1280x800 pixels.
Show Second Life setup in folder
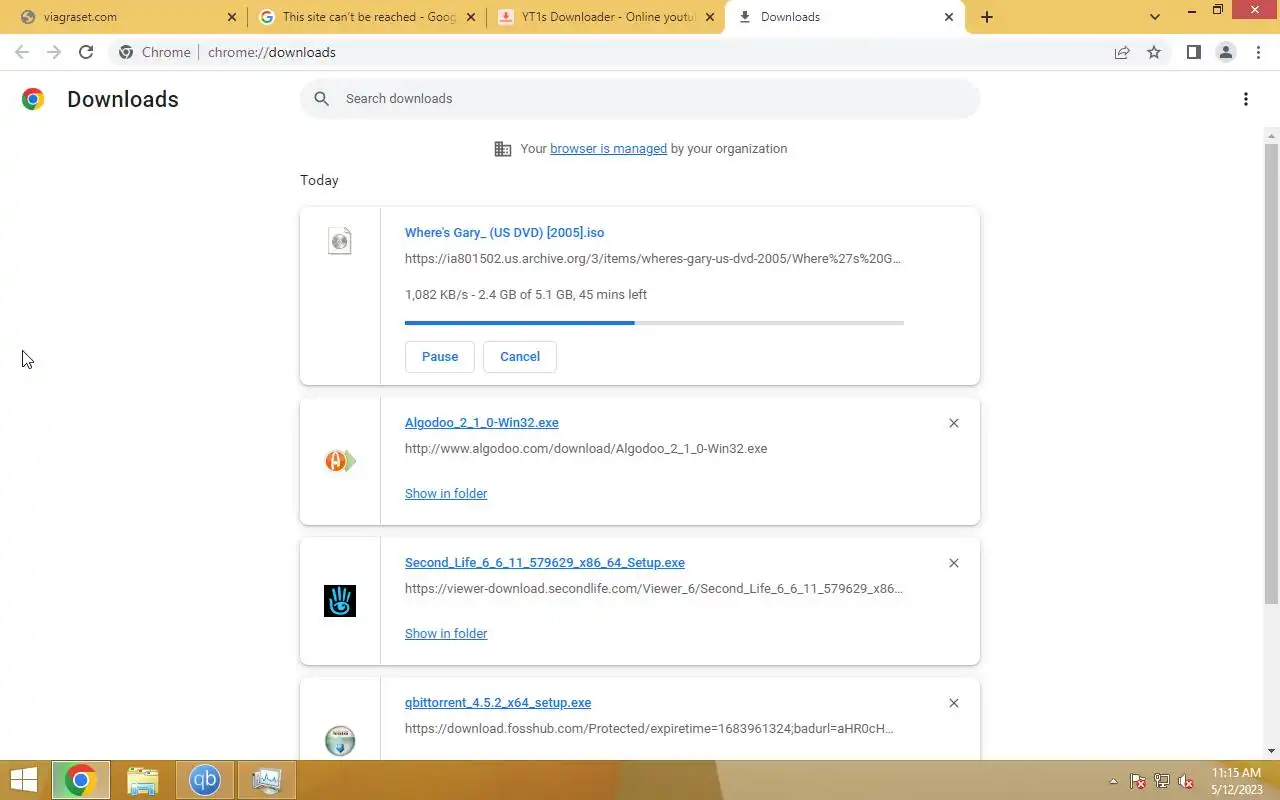tap(446, 634)
